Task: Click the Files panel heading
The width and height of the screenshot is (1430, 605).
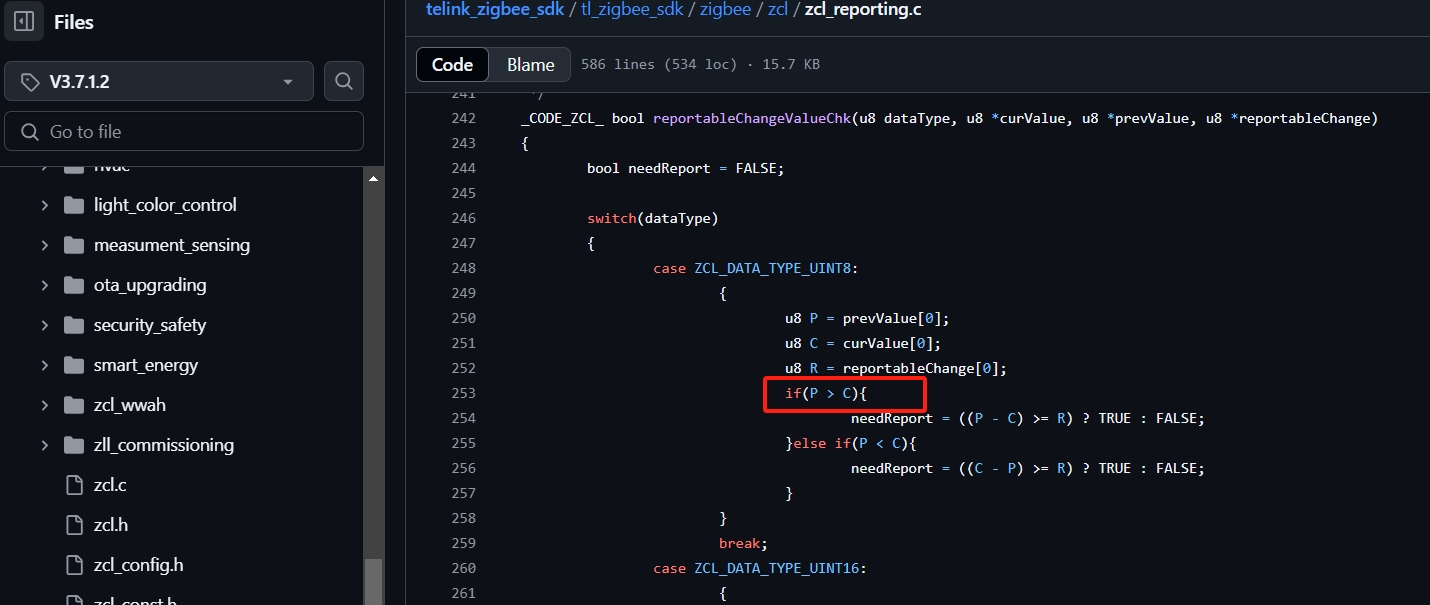Action: tap(74, 22)
